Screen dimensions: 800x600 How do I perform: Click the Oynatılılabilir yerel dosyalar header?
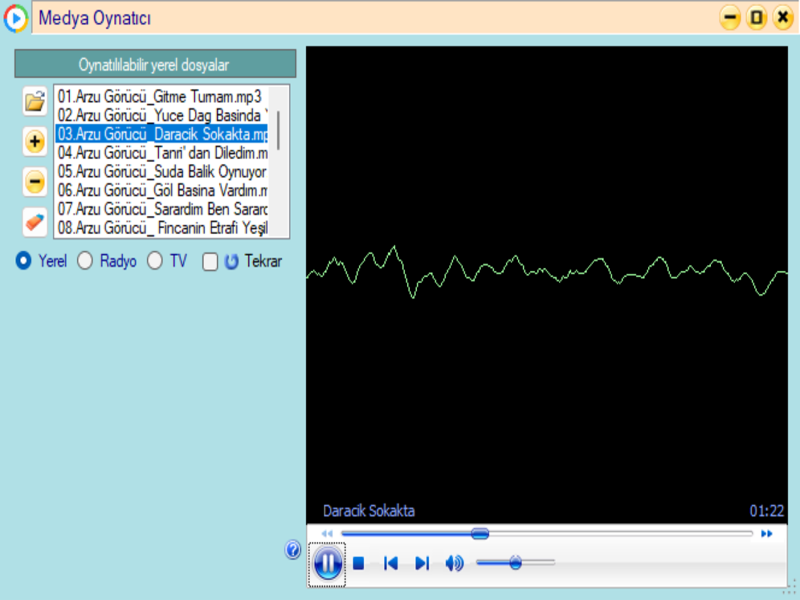(155, 64)
